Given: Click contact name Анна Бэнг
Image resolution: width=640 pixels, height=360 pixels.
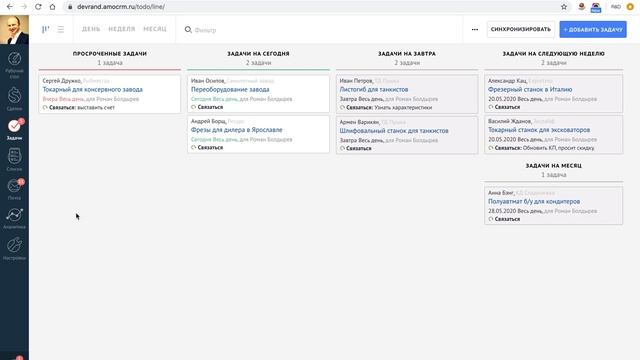Looking at the screenshot, I should tap(501, 193).
